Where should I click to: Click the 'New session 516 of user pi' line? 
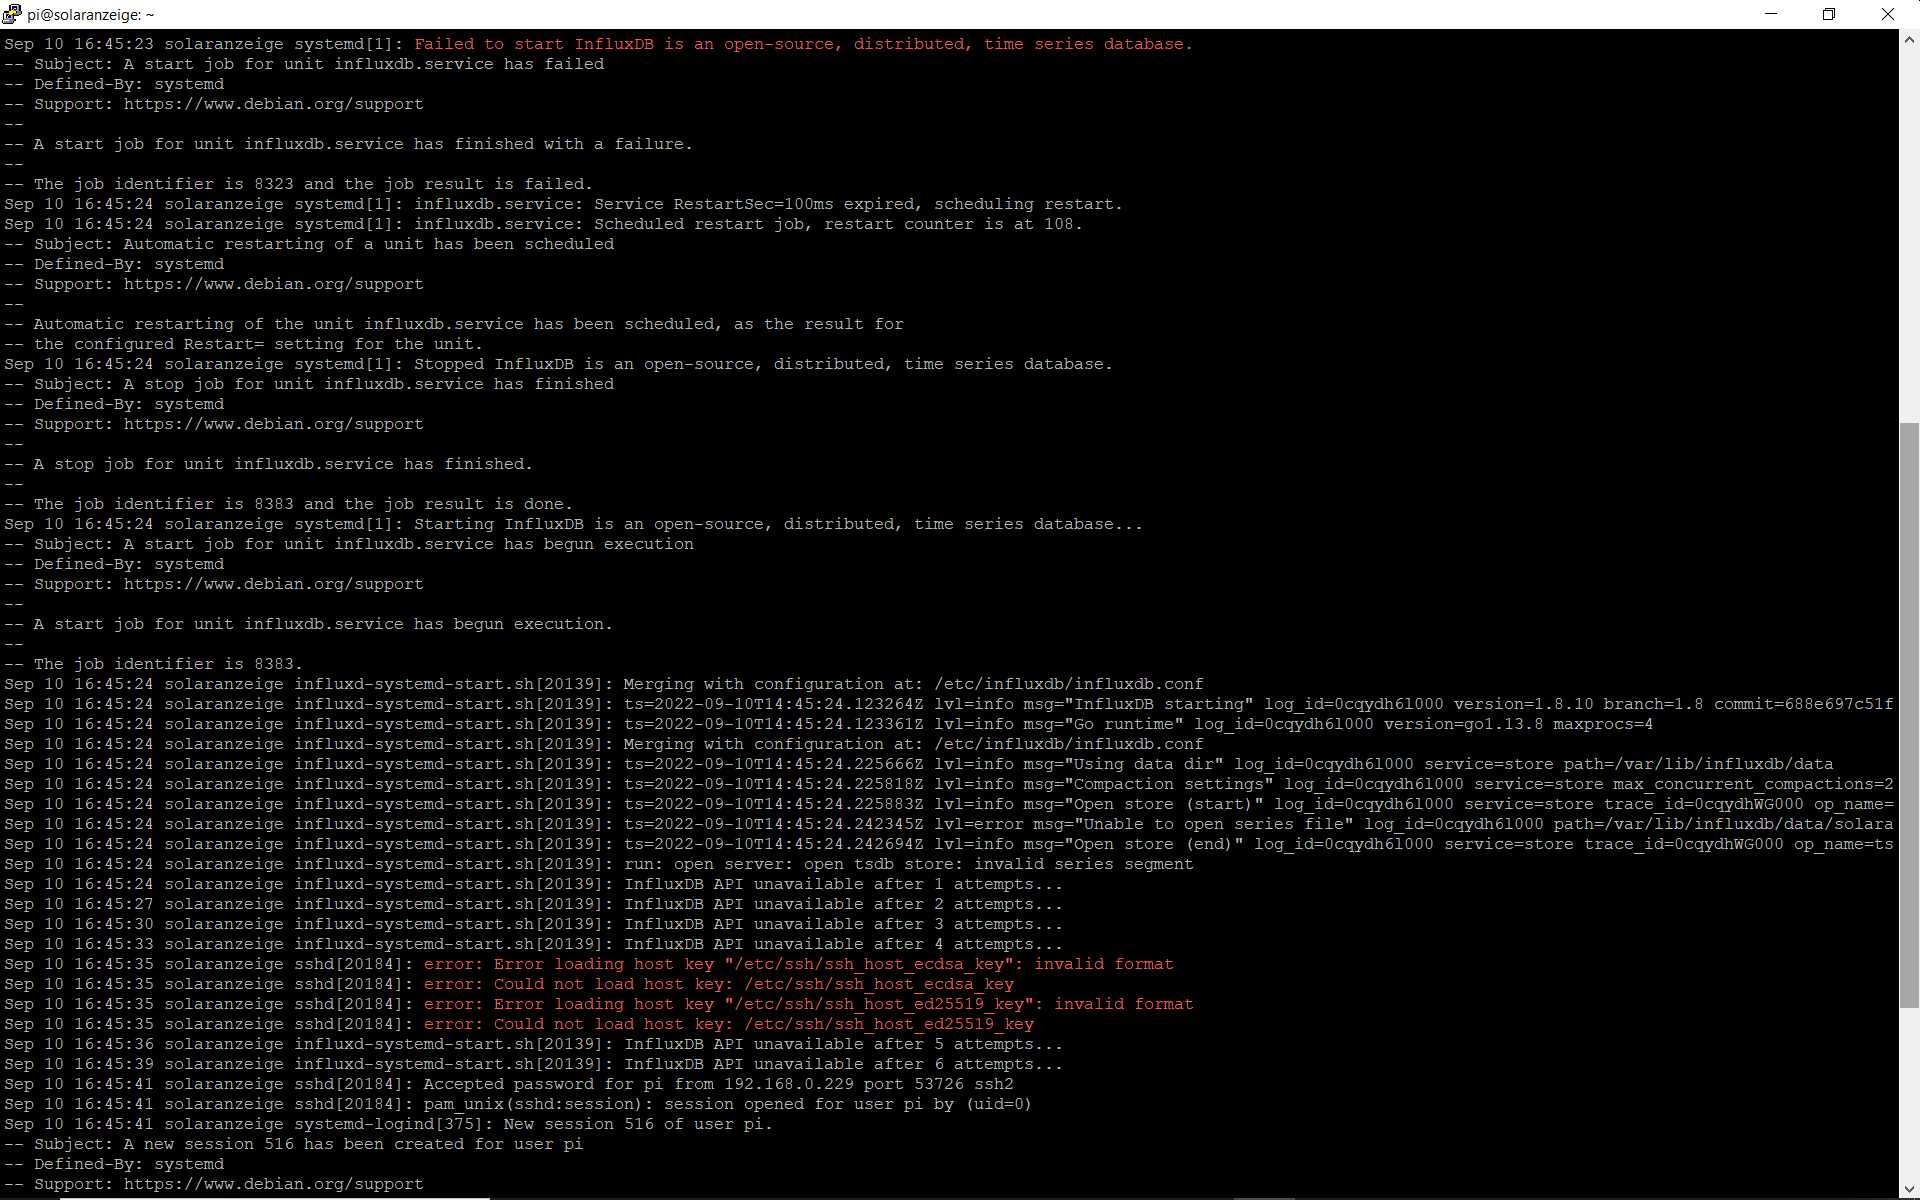[637, 1124]
